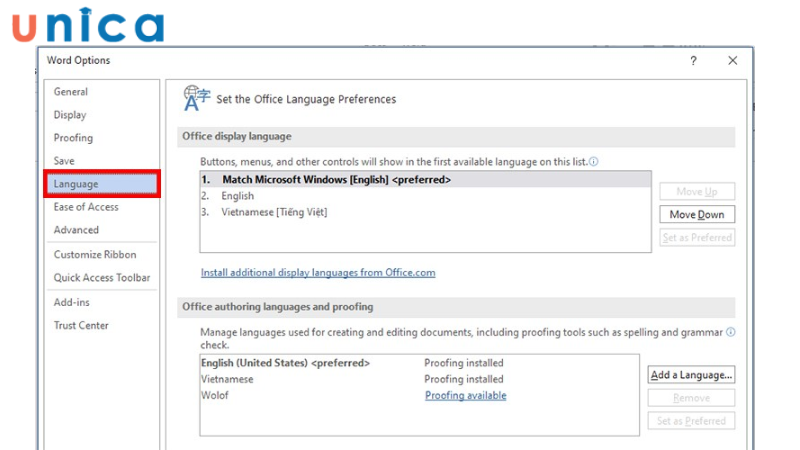Click the Office Language Preferences icon

196,97
